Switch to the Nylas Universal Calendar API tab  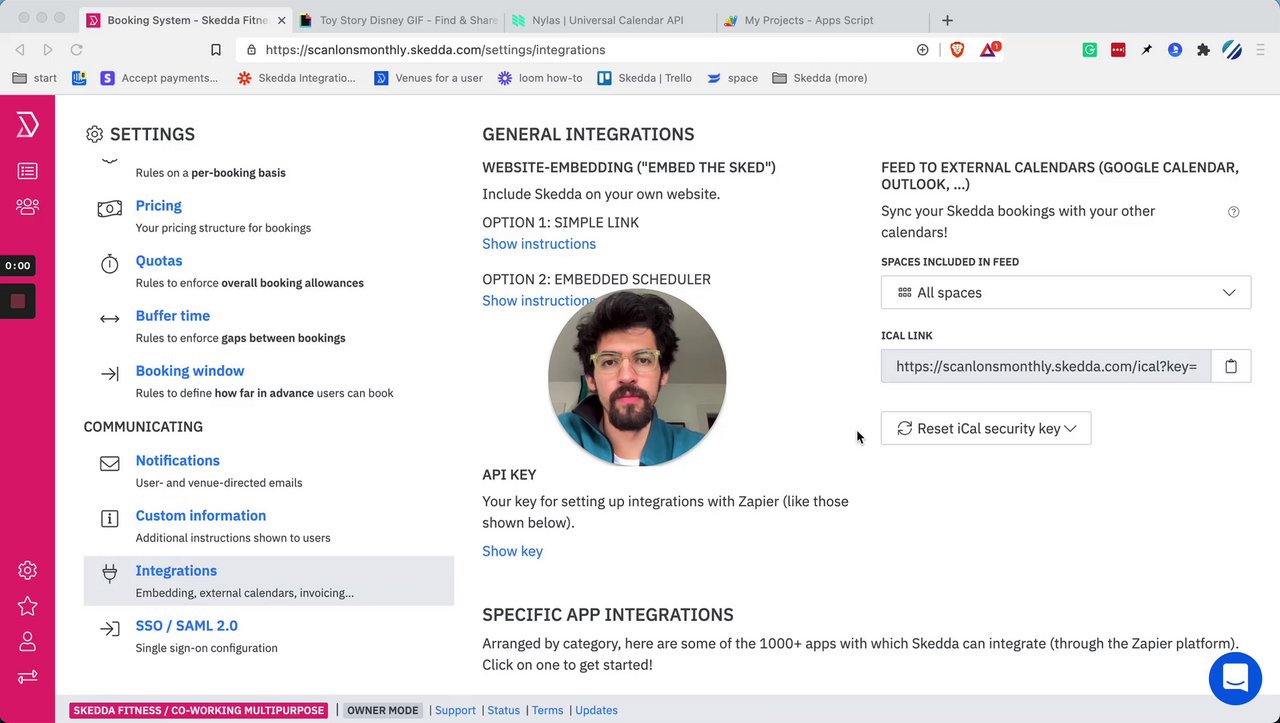(608, 20)
